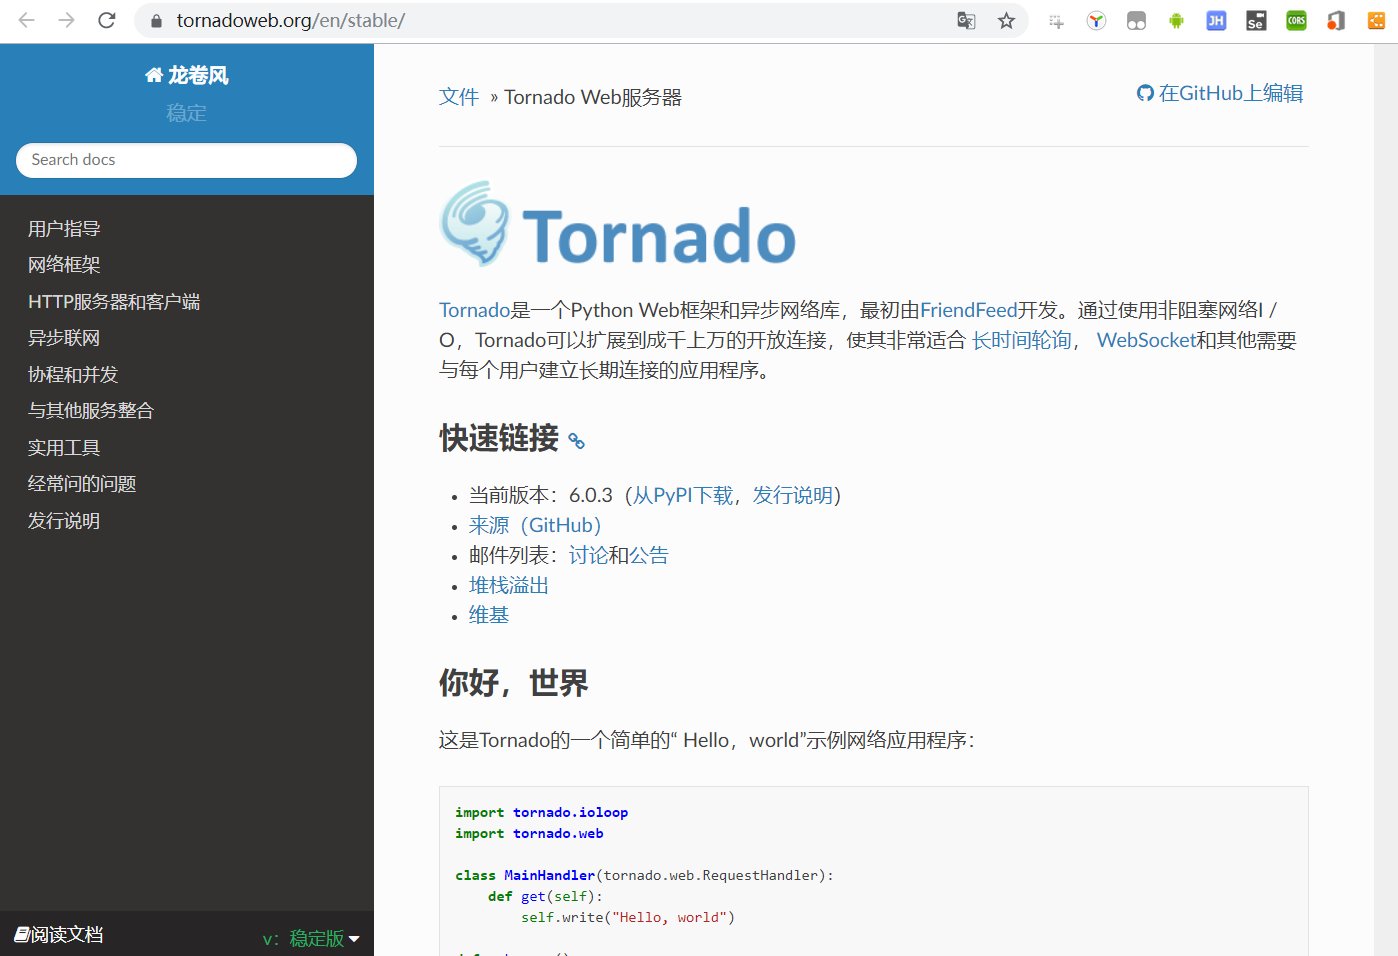1398x956 pixels.
Task: Click the 稳定 version label under title
Action: [186, 113]
